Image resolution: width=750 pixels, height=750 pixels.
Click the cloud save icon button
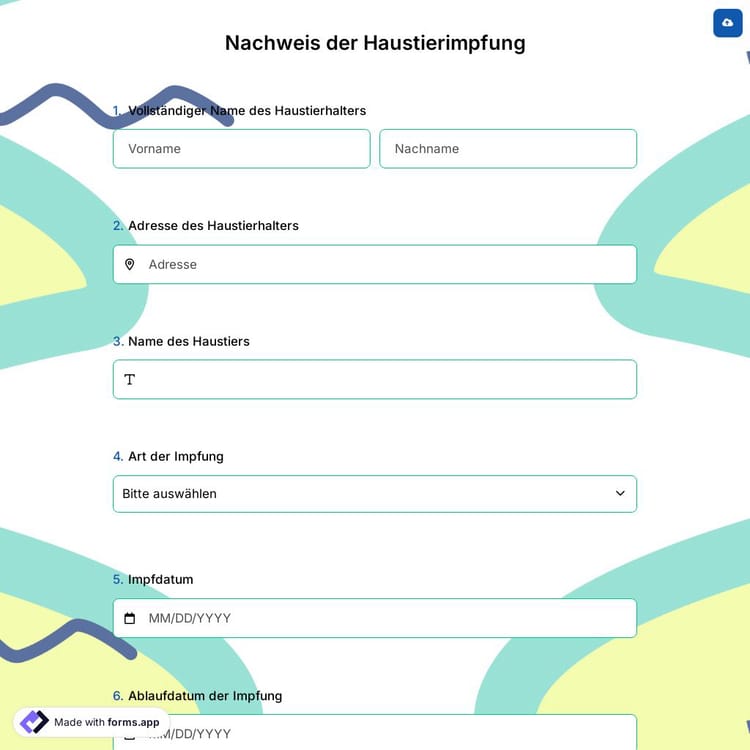(x=727, y=23)
